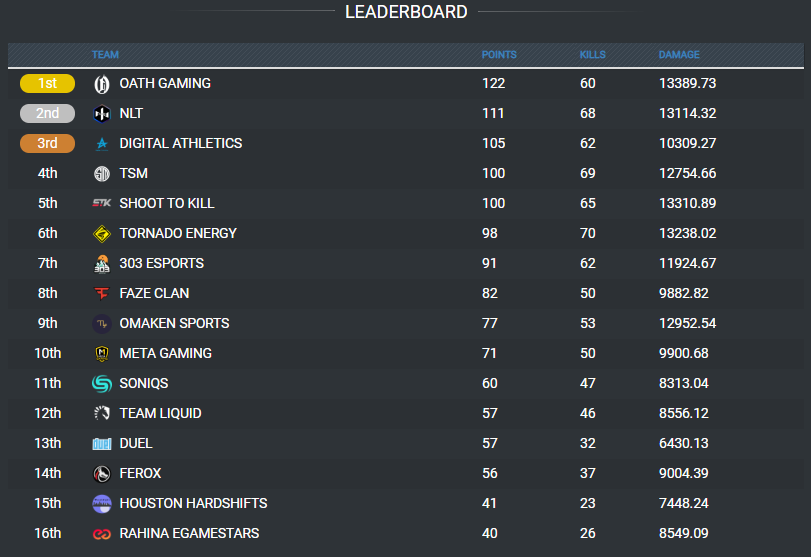Click TSM's 69 kills value
The width and height of the screenshot is (811, 557).
click(588, 173)
